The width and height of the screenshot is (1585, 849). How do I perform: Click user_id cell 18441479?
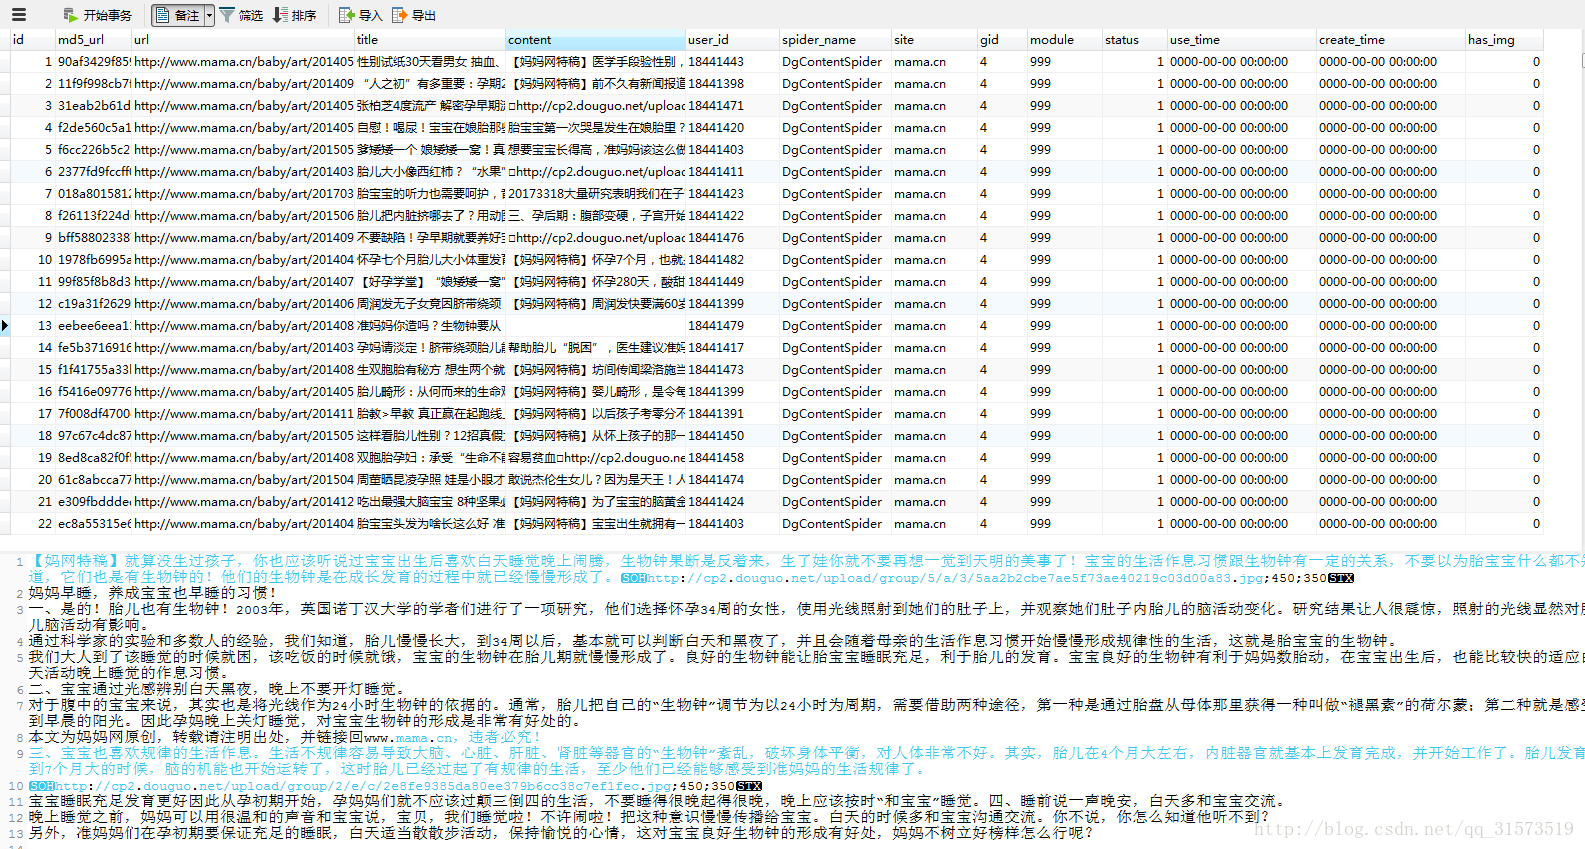732,326
